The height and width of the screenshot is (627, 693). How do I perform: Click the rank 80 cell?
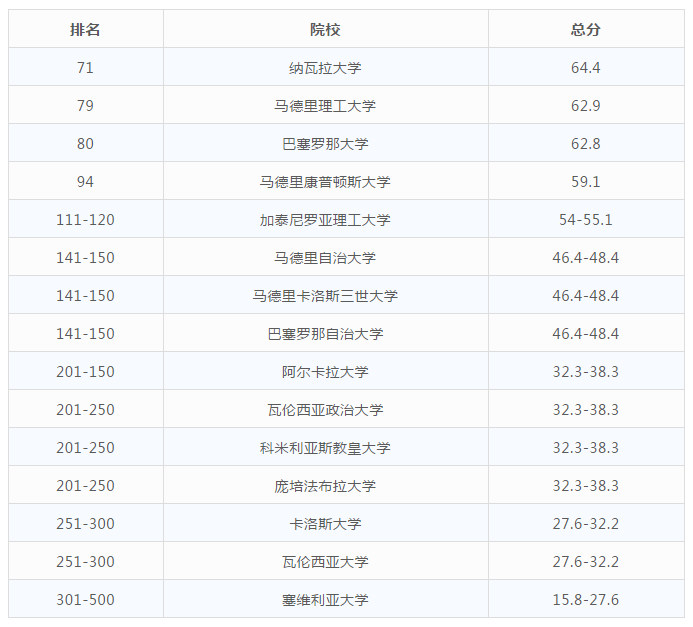[85, 144]
